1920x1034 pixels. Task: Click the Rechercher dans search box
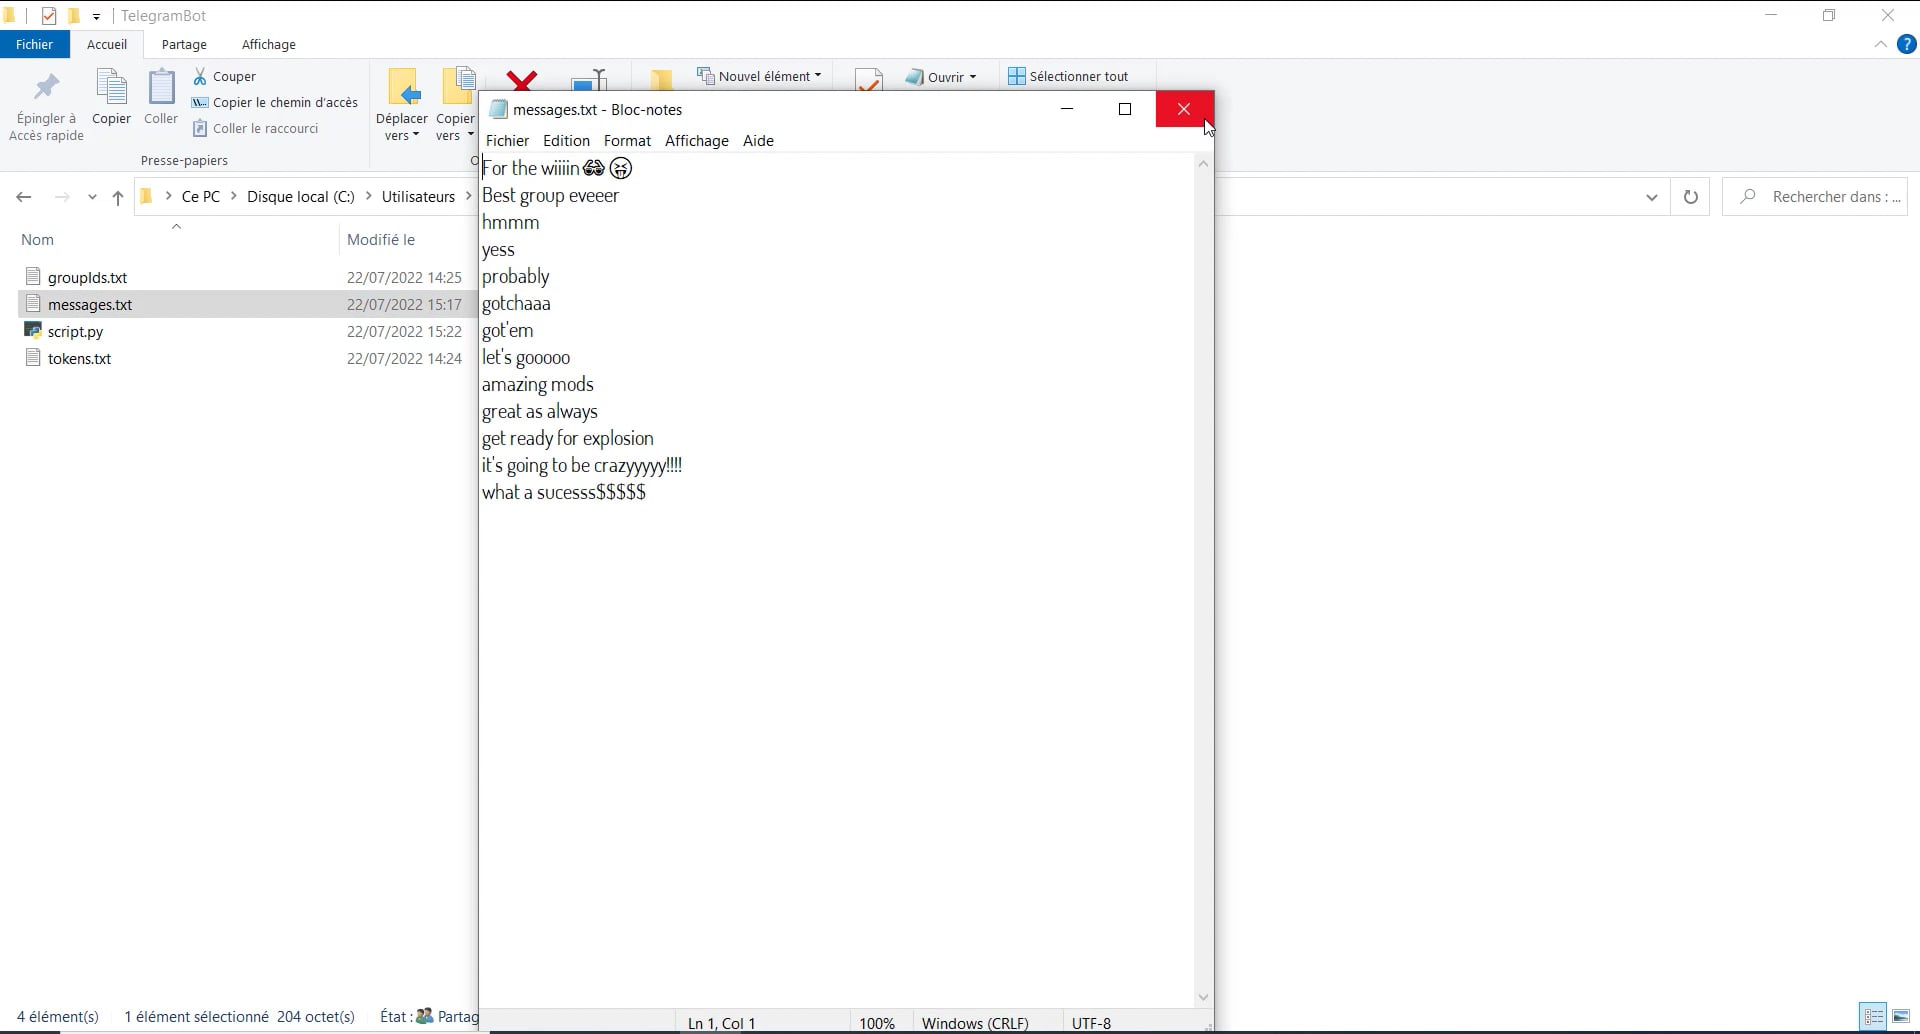coord(1815,197)
